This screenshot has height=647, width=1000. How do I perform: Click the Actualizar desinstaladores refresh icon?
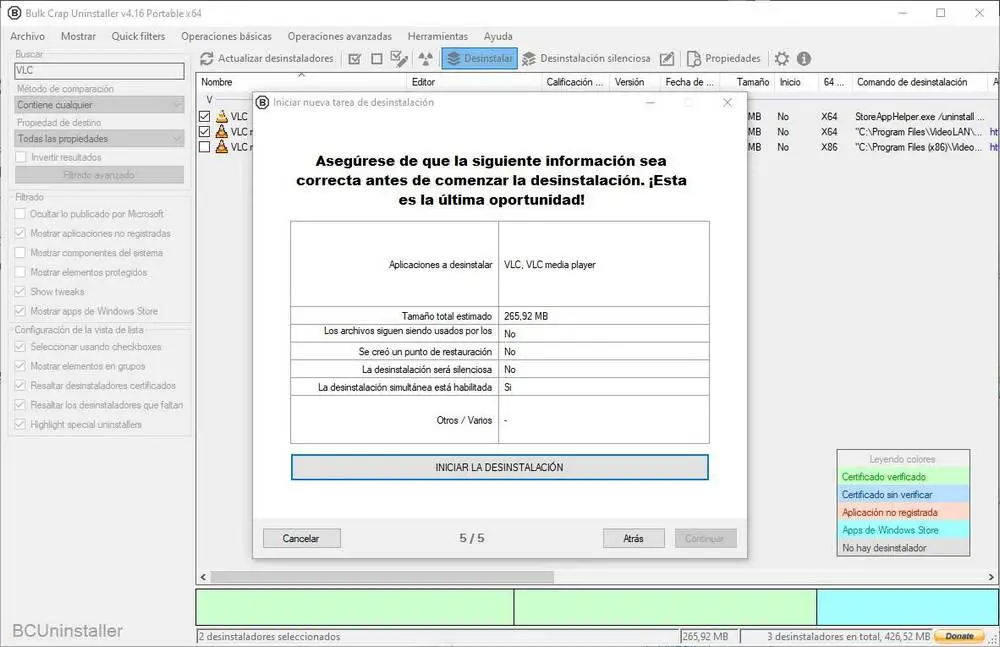pyautogui.click(x=207, y=59)
